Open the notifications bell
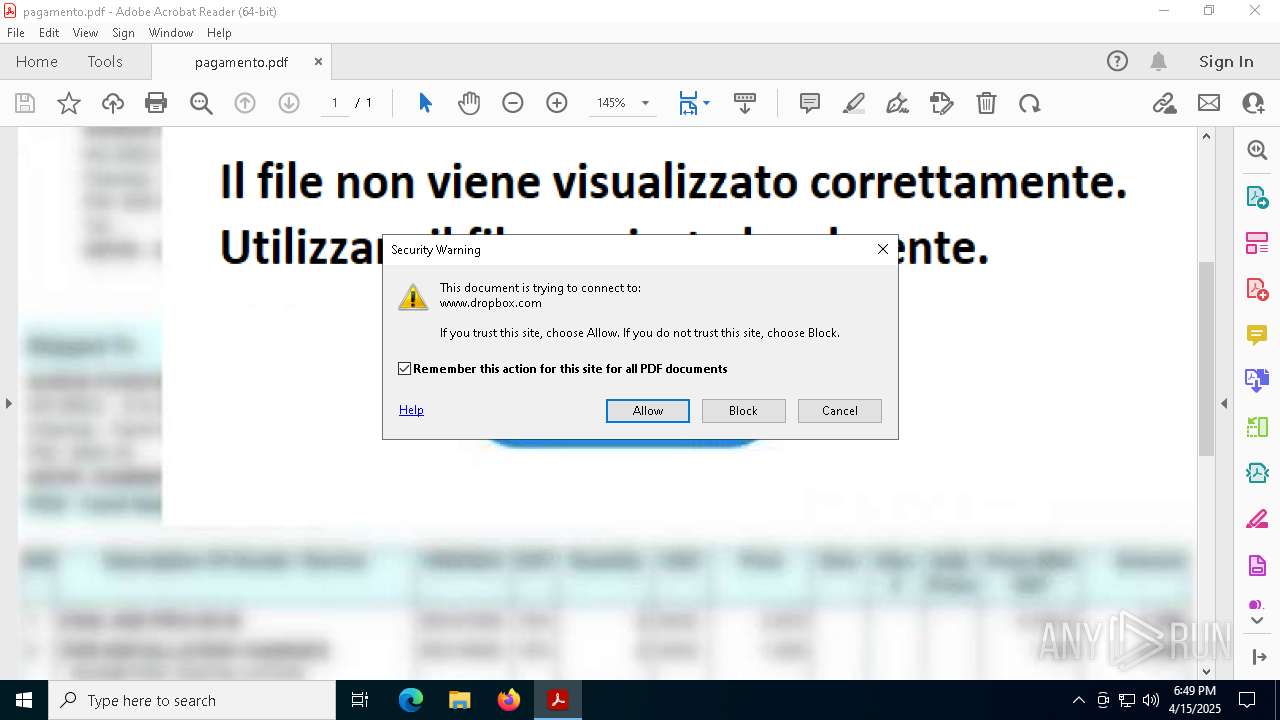This screenshot has width=1280, height=720. click(x=1158, y=61)
